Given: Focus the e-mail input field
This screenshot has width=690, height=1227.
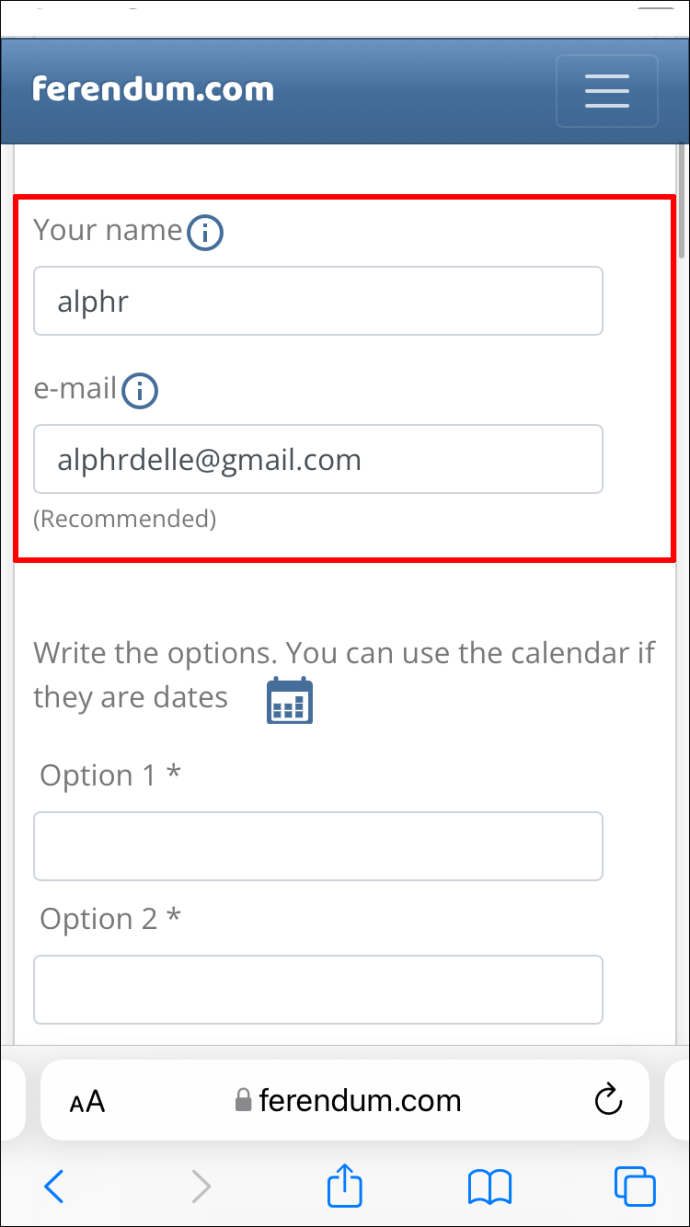Looking at the screenshot, I should tap(318, 459).
